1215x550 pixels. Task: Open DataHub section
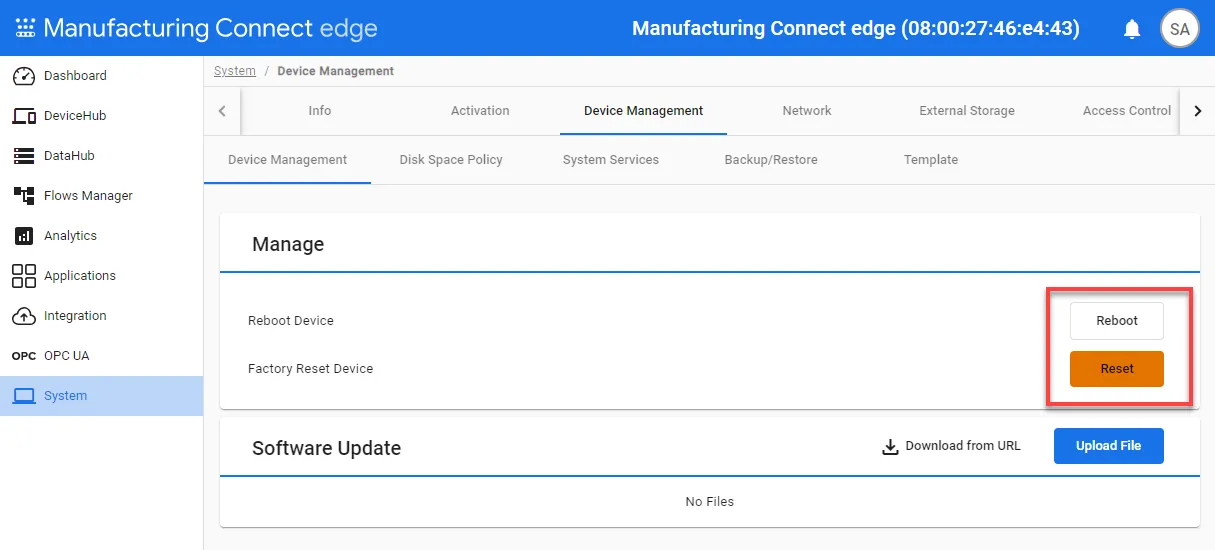point(101,156)
